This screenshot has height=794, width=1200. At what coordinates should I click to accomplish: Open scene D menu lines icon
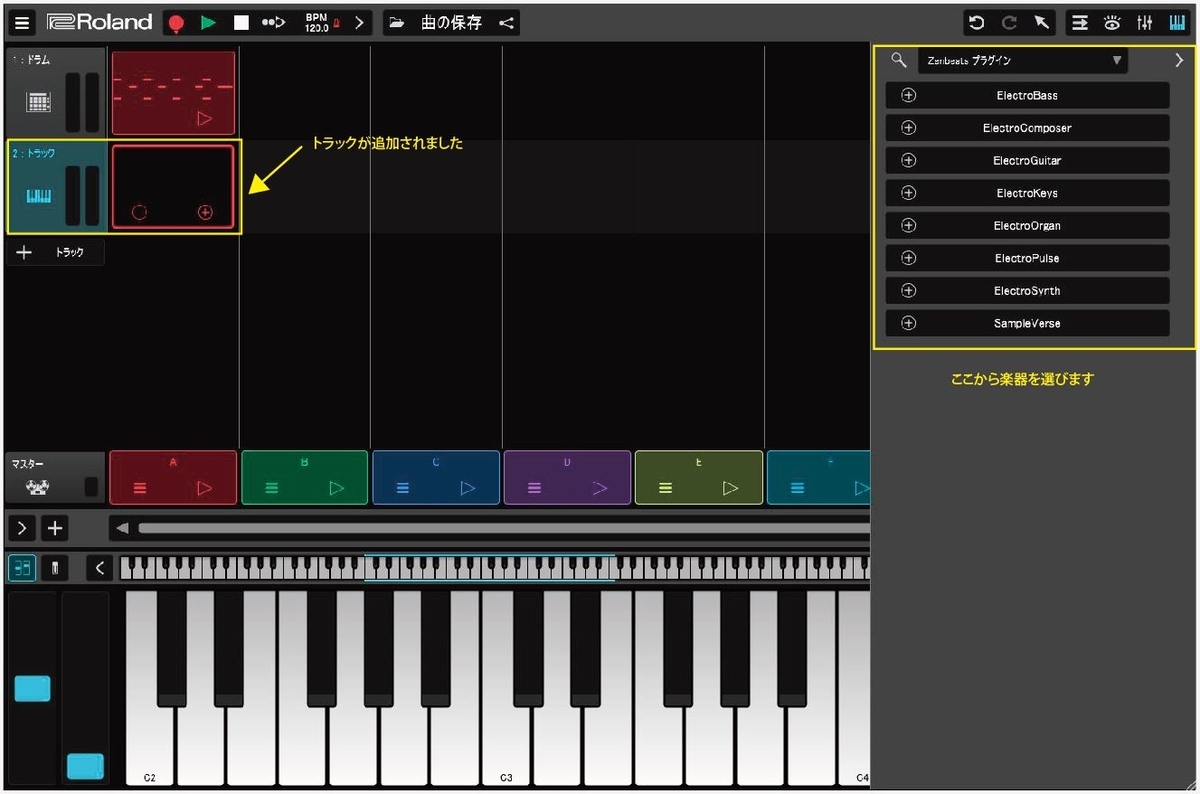coord(534,488)
